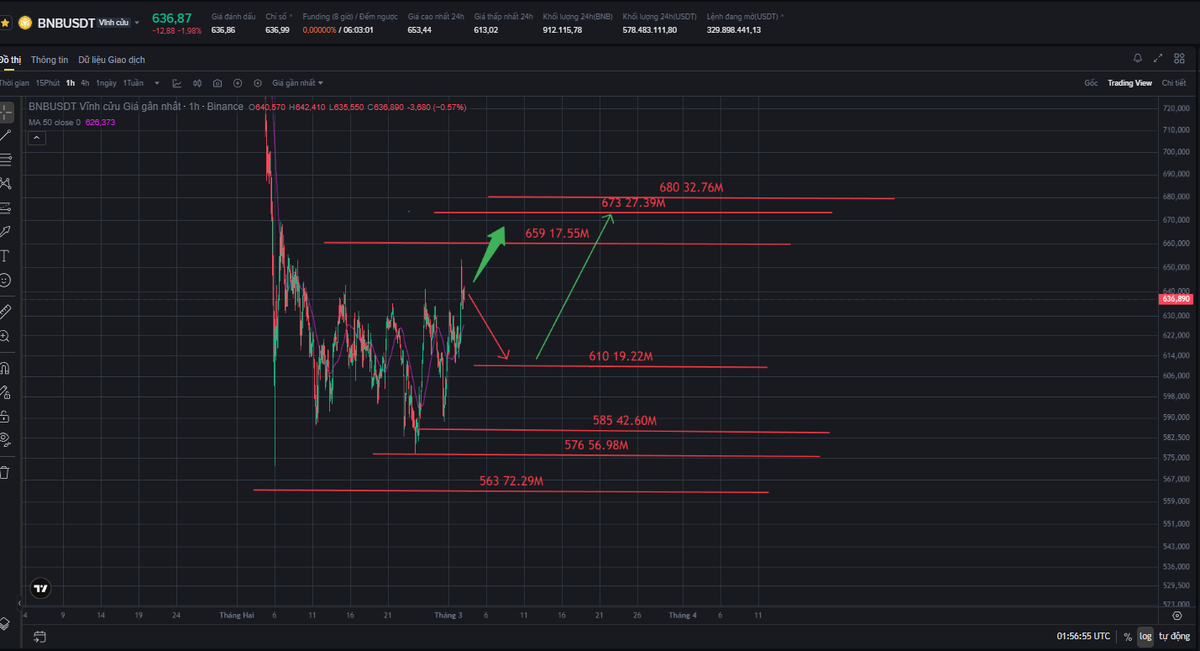Select the '585 42.60M' level label

[624, 421]
